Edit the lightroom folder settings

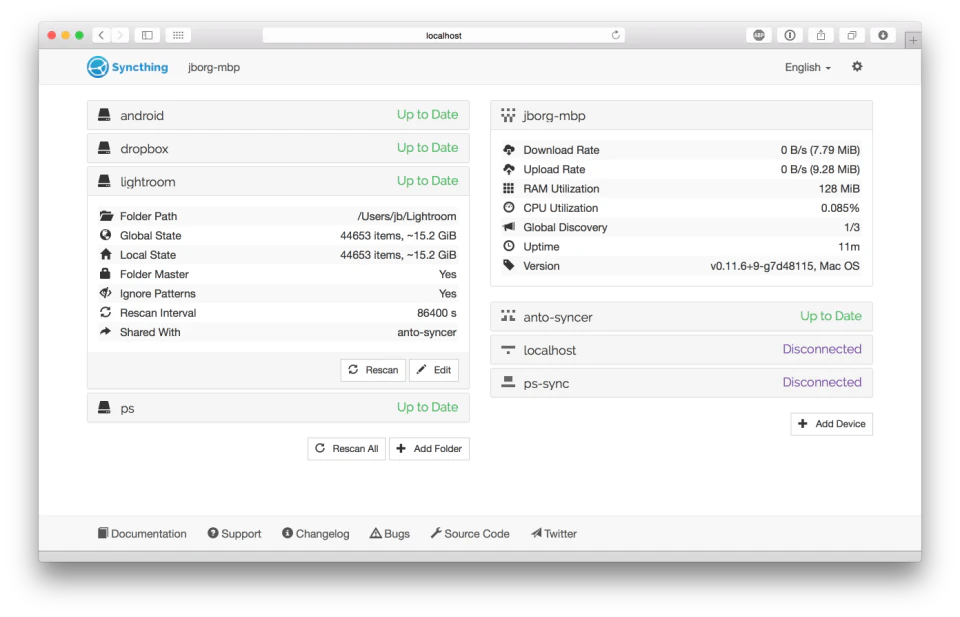[x=434, y=369]
